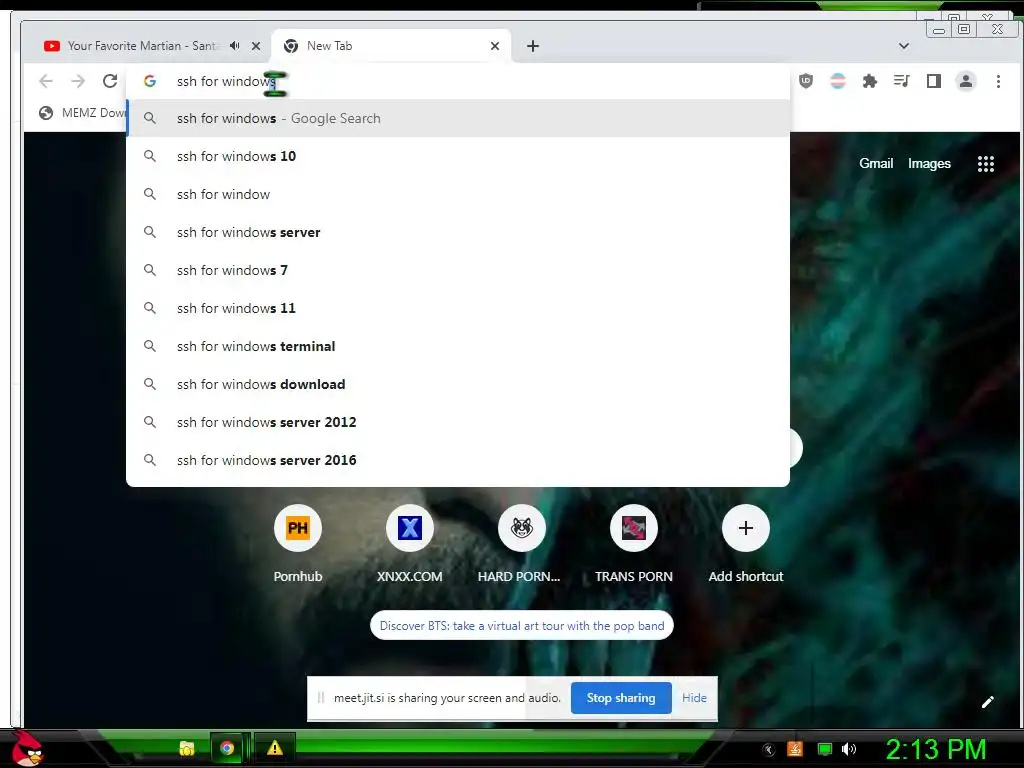Choose suggestion ssh for window
Screen dimensions: 1024x768
pyautogui.click(x=458, y=194)
